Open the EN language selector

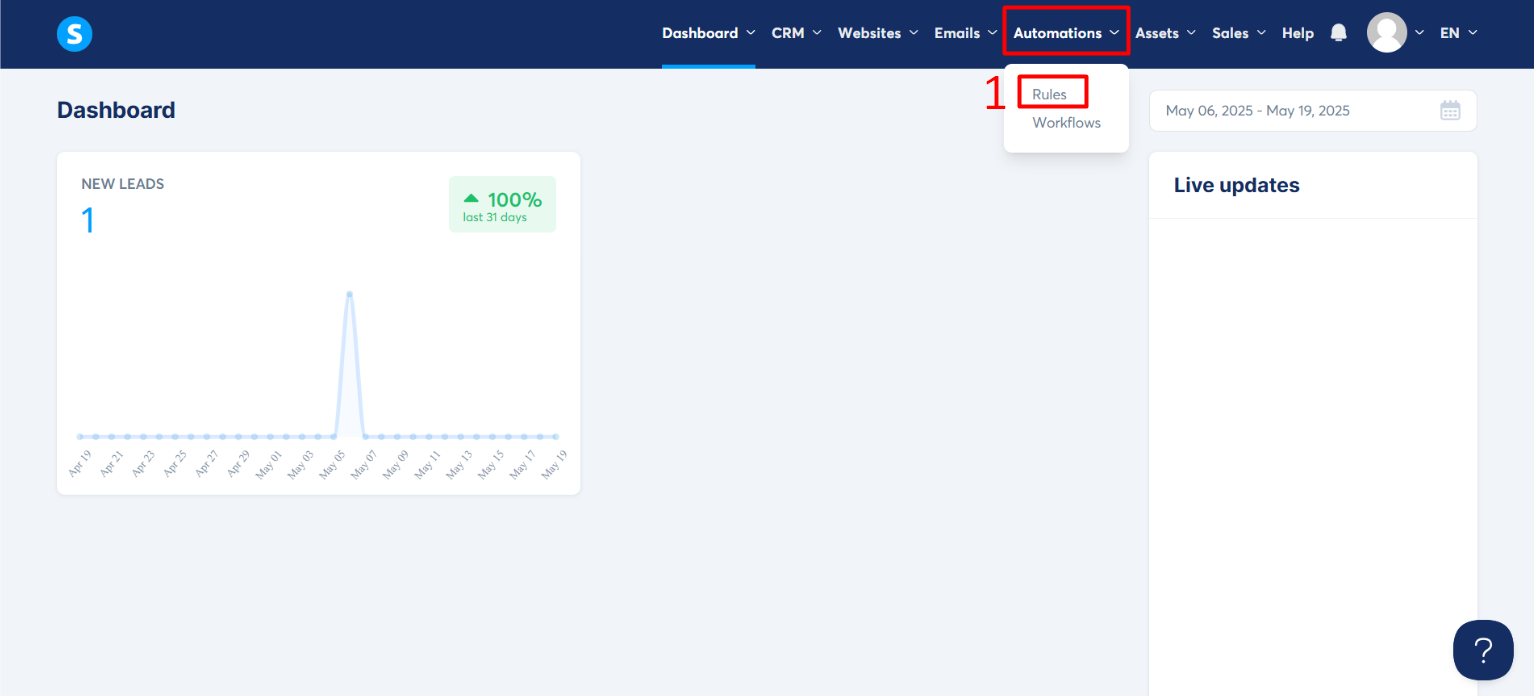1458,33
